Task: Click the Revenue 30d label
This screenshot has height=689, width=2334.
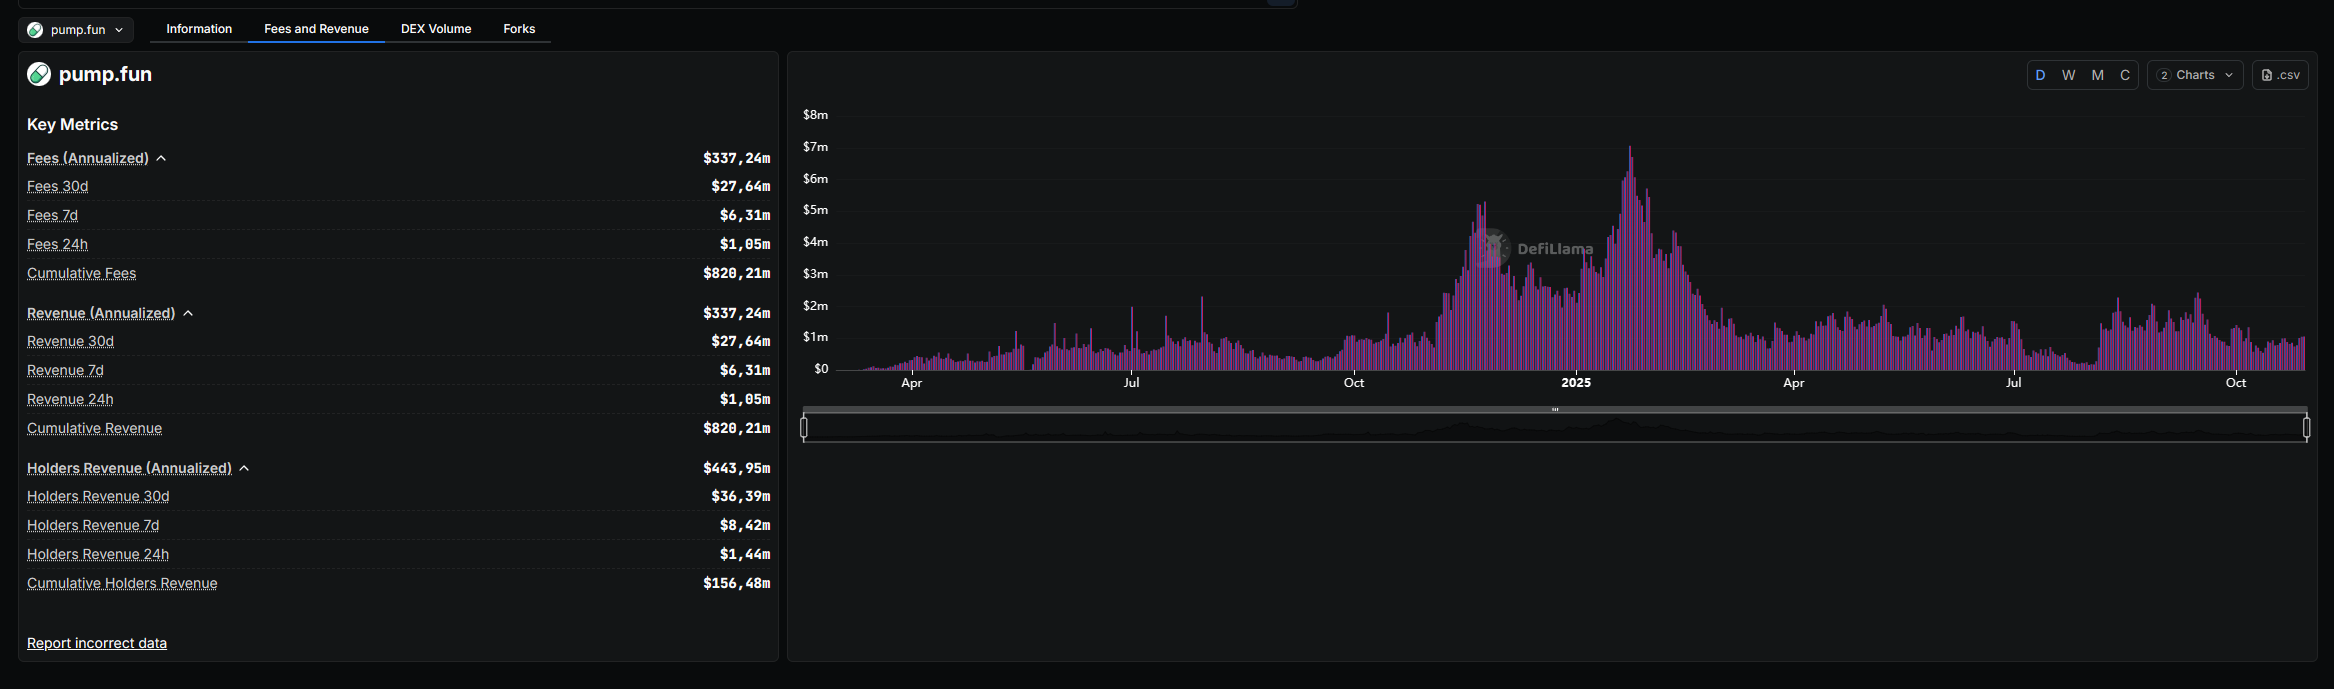Action: tap(70, 341)
